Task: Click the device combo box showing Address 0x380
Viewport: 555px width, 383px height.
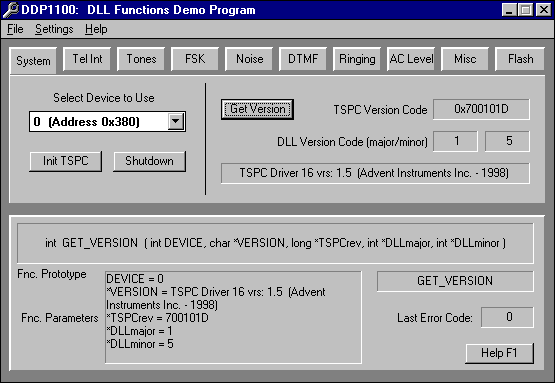Action: (107, 122)
